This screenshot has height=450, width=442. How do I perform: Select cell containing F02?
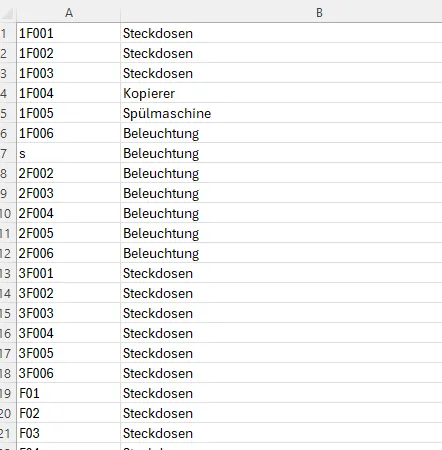click(x=68, y=413)
